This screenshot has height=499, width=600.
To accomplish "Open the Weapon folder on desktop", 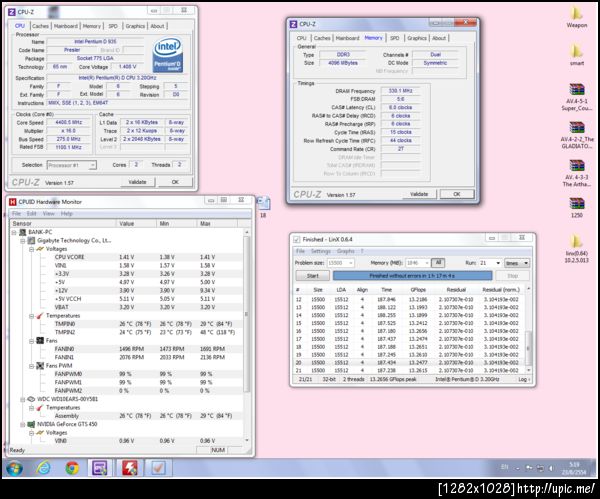I will coord(577,17).
